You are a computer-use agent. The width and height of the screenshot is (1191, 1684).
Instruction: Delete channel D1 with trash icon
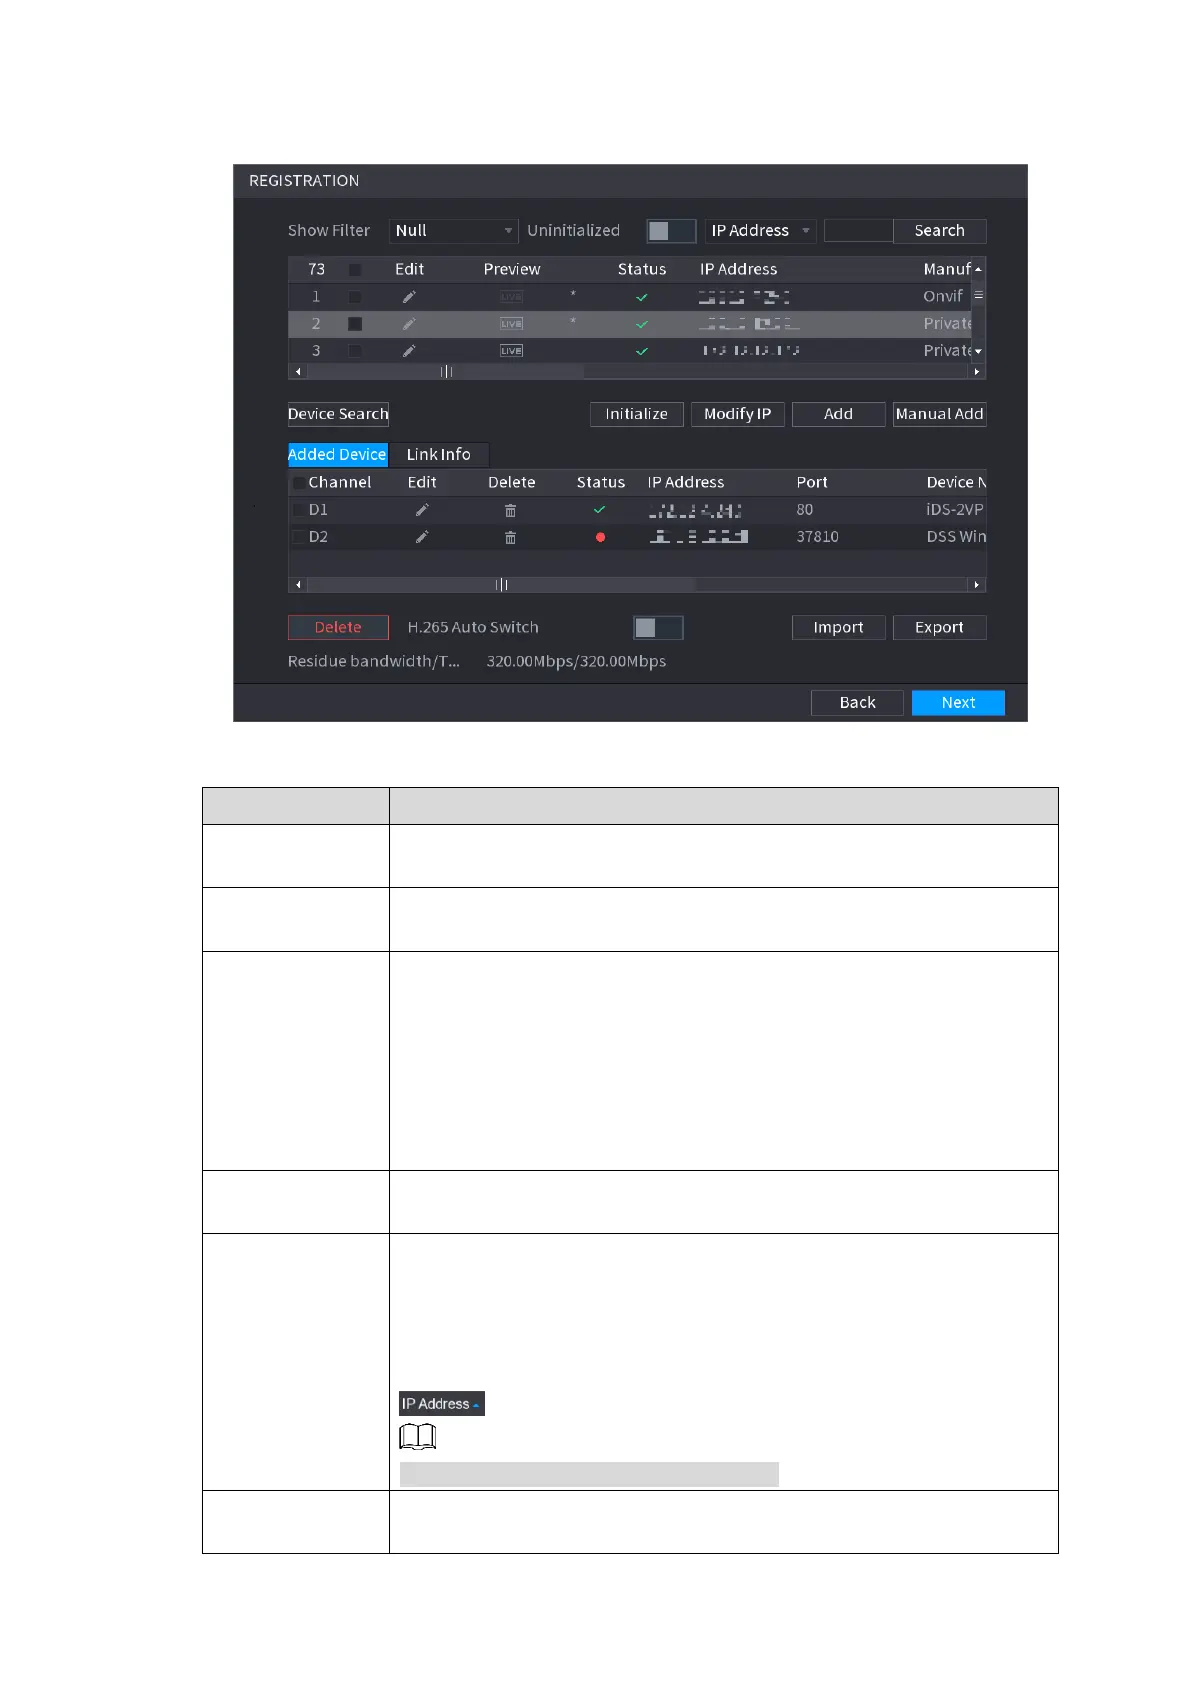click(510, 510)
